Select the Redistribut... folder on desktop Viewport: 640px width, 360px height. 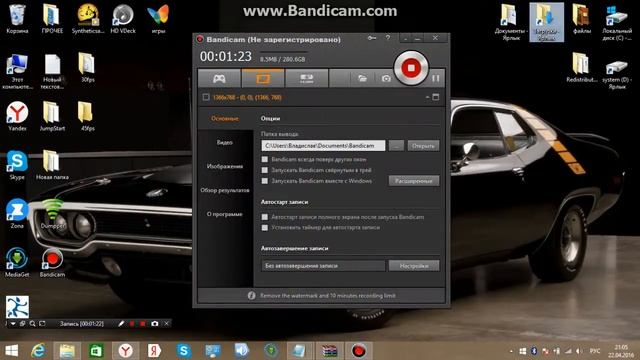pyautogui.click(x=582, y=67)
